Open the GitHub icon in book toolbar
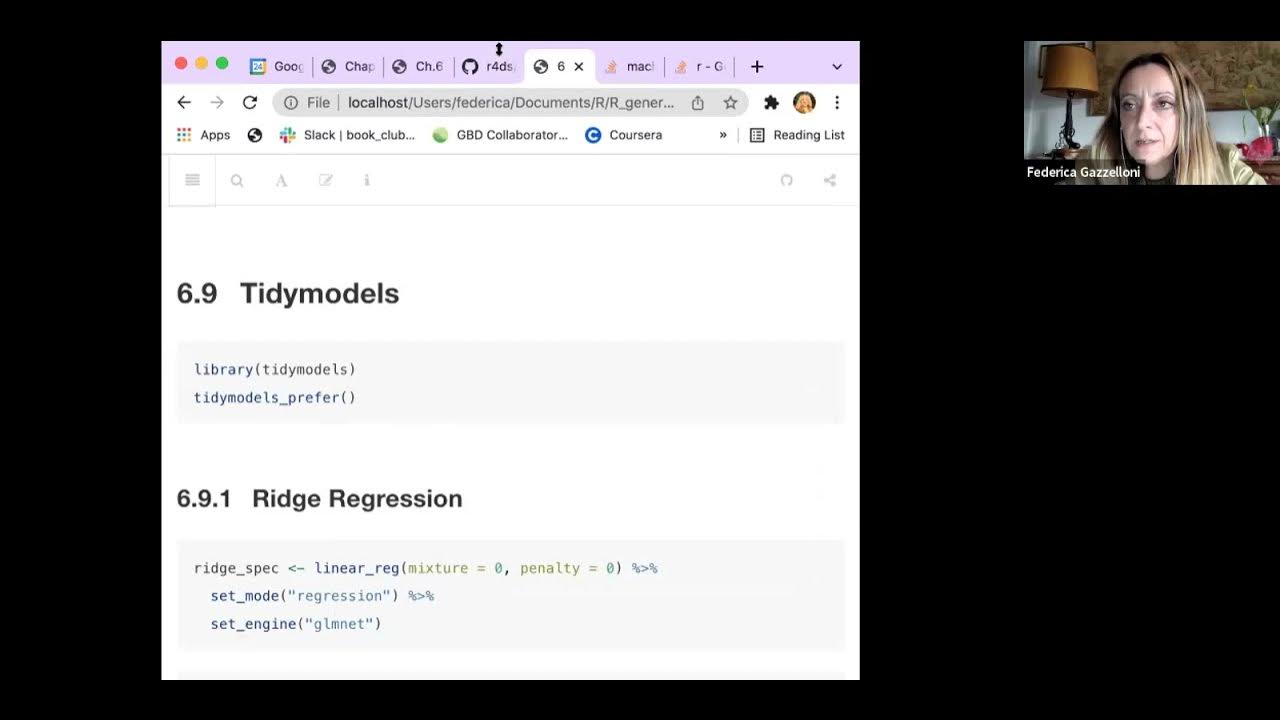This screenshot has width=1280, height=720. point(787,180)
